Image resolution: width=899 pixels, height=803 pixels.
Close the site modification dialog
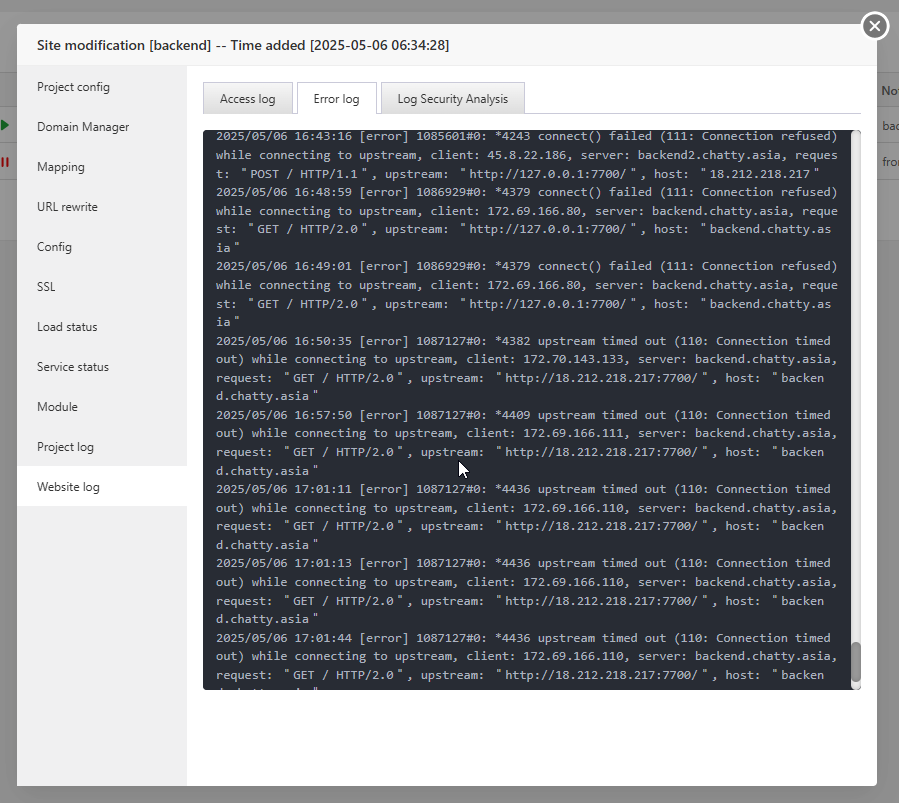click(x=874, y=26)
